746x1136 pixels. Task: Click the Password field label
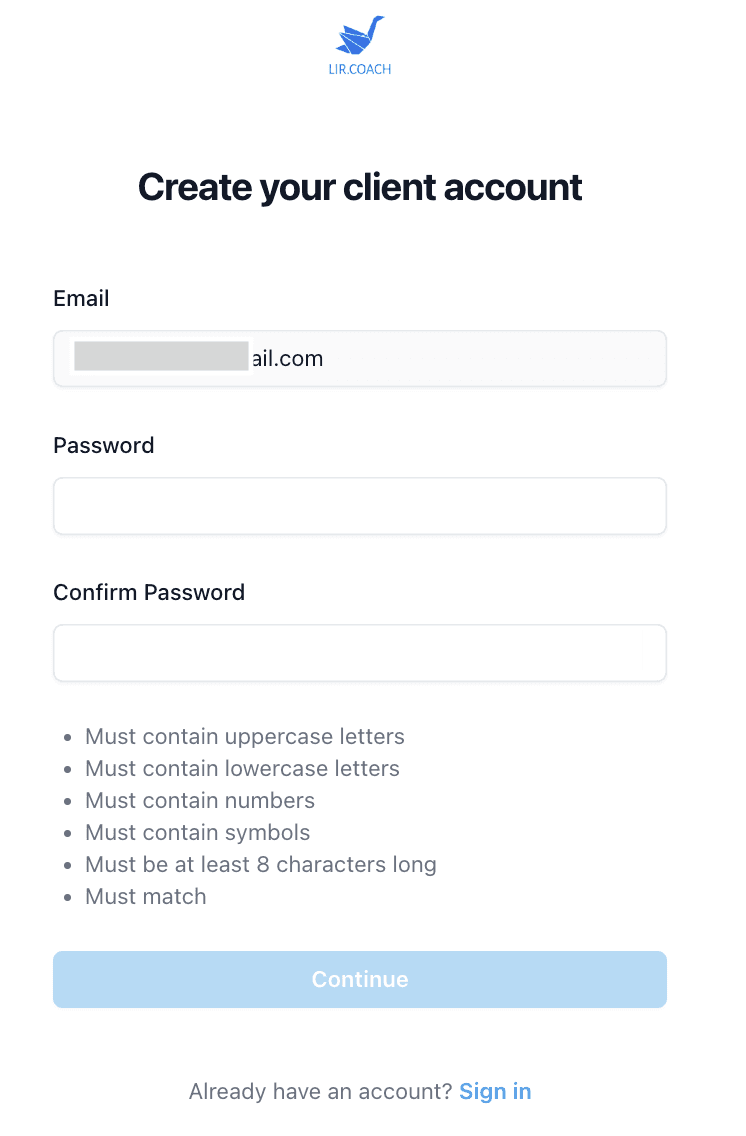point(104,445)
